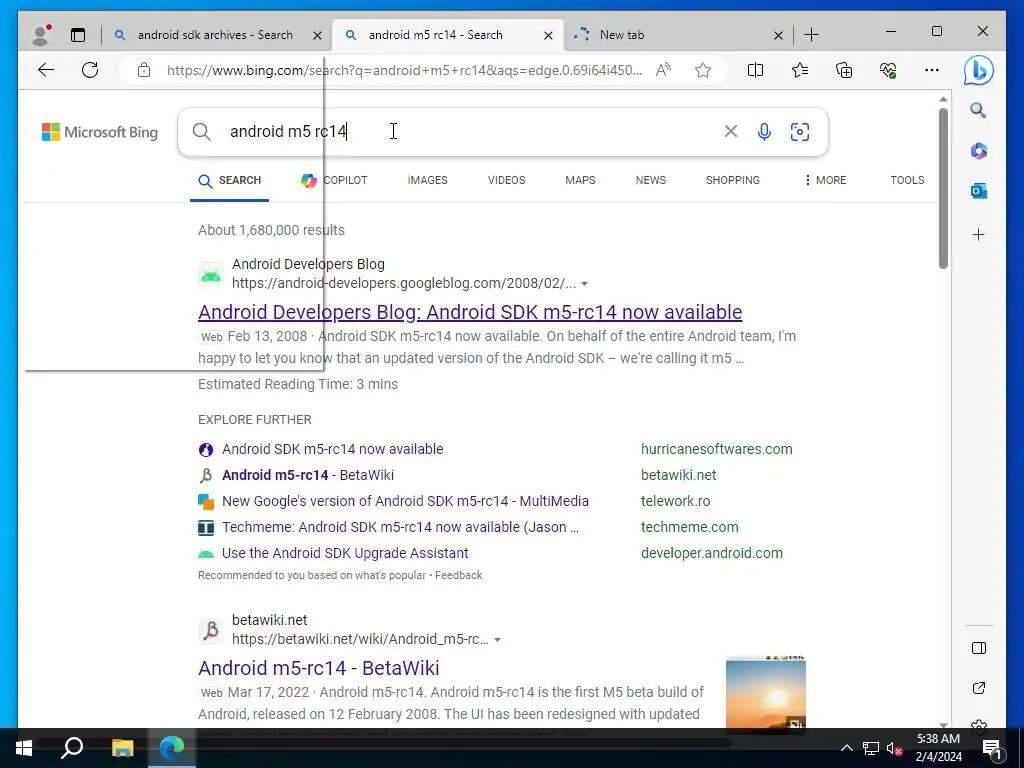Open the profile avatar icon

[41, 35]
